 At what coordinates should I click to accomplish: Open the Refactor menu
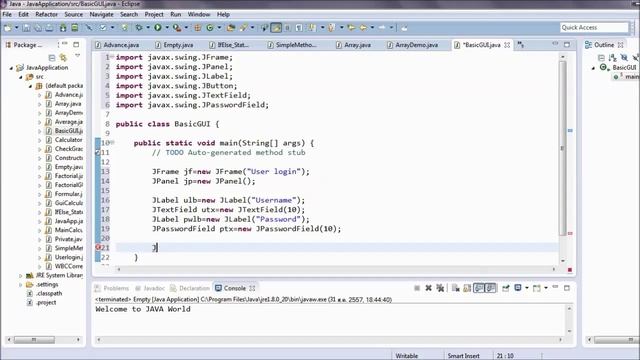[x=47, y=14]
